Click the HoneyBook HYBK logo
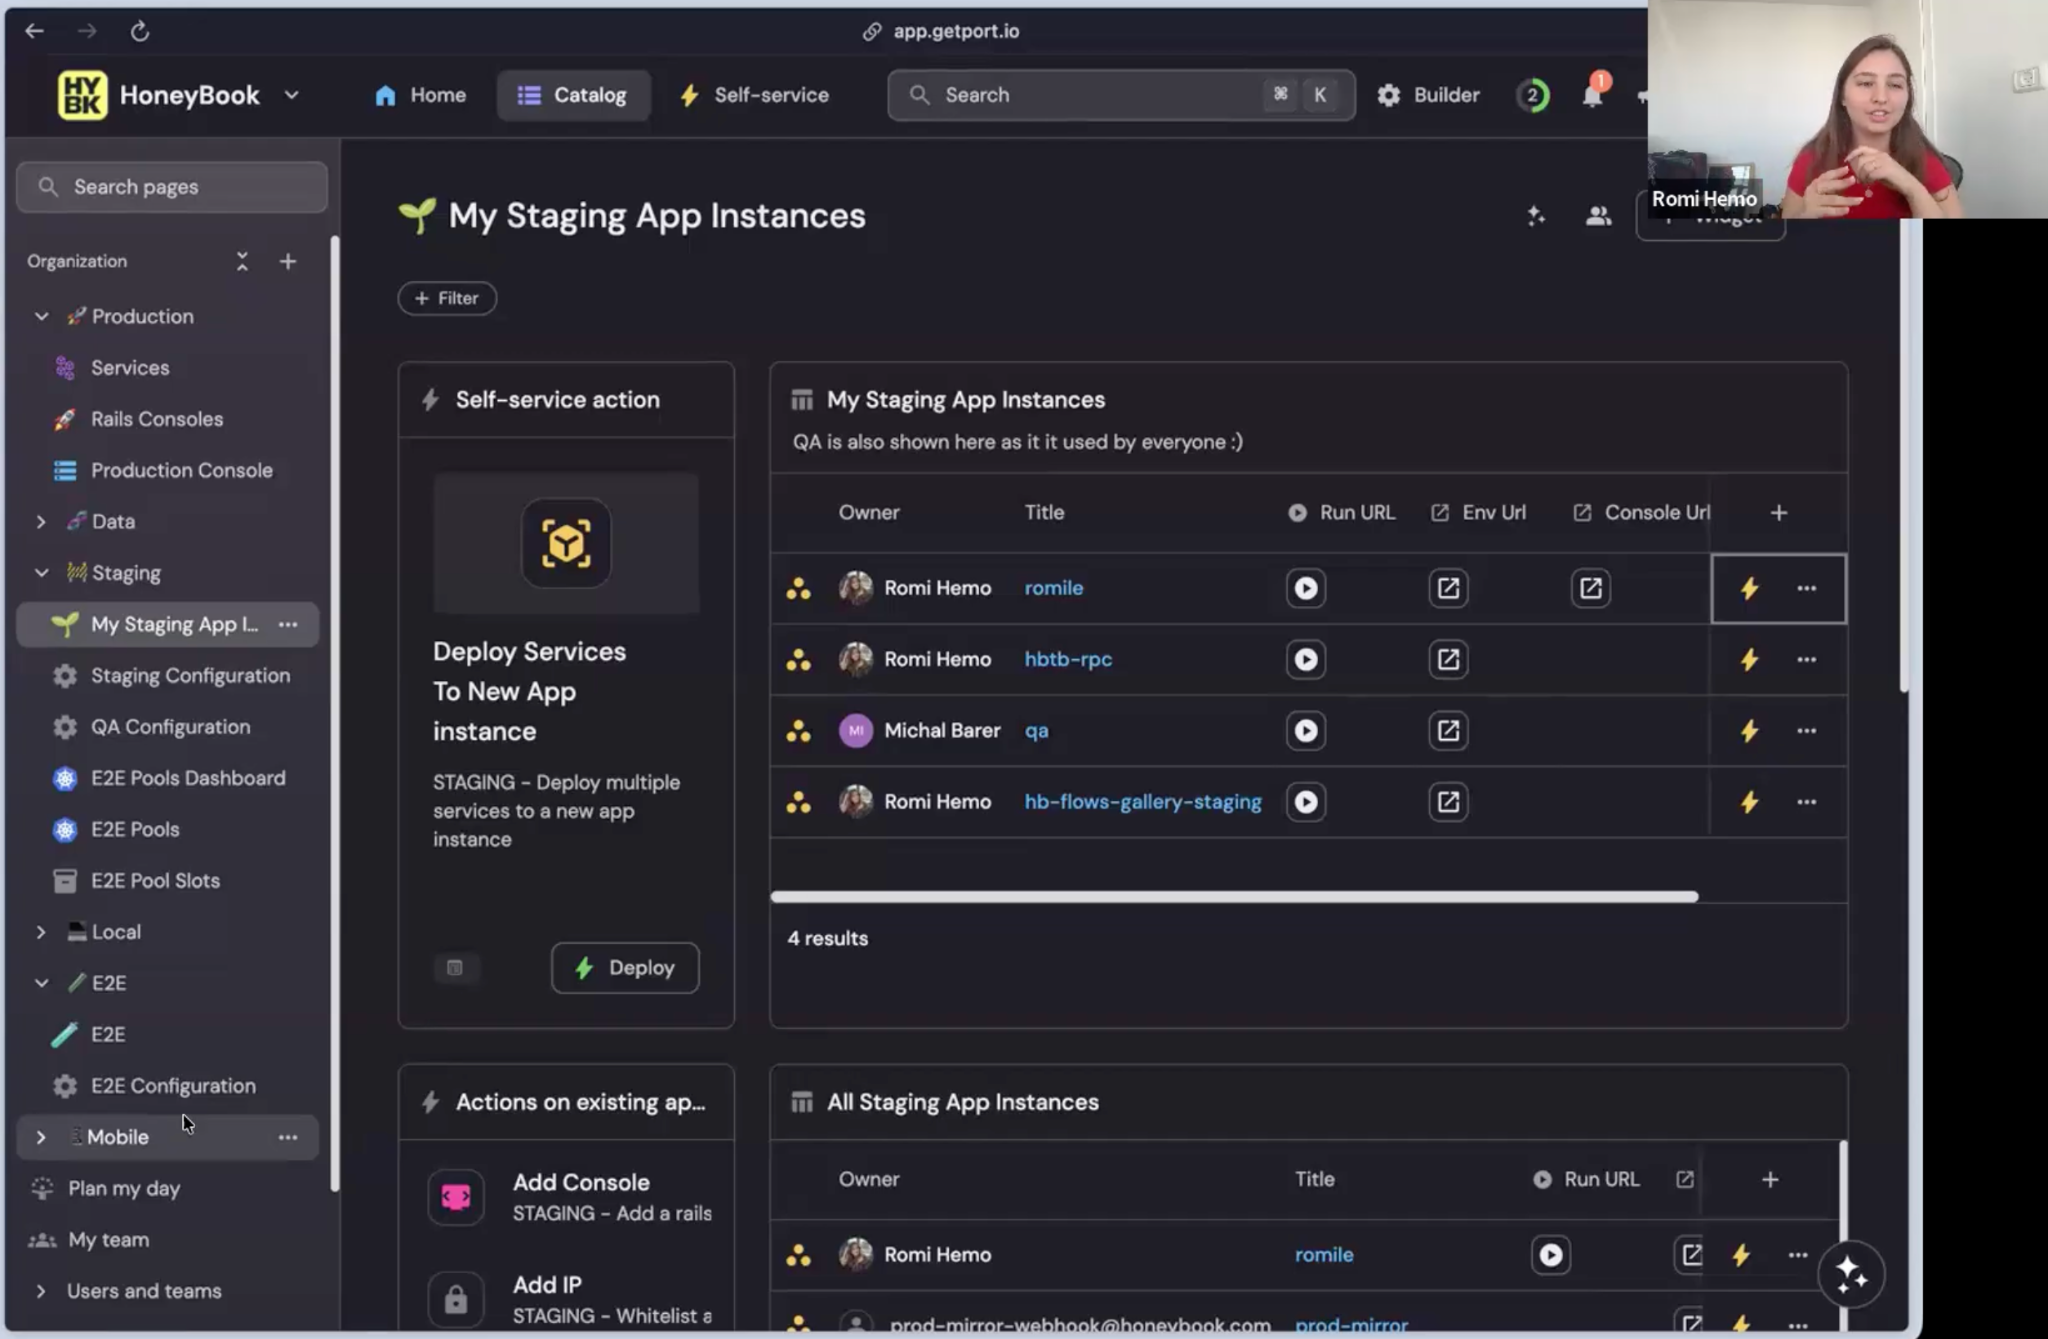The image size is (2048, 1339). [82, 95]
